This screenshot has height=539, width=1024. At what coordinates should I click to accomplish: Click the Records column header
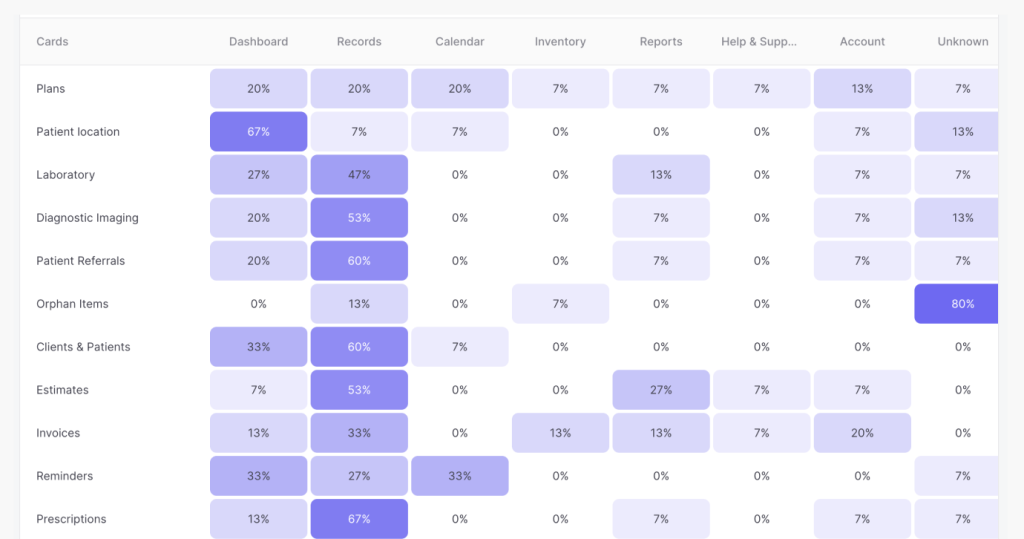(x=359, y=42)
